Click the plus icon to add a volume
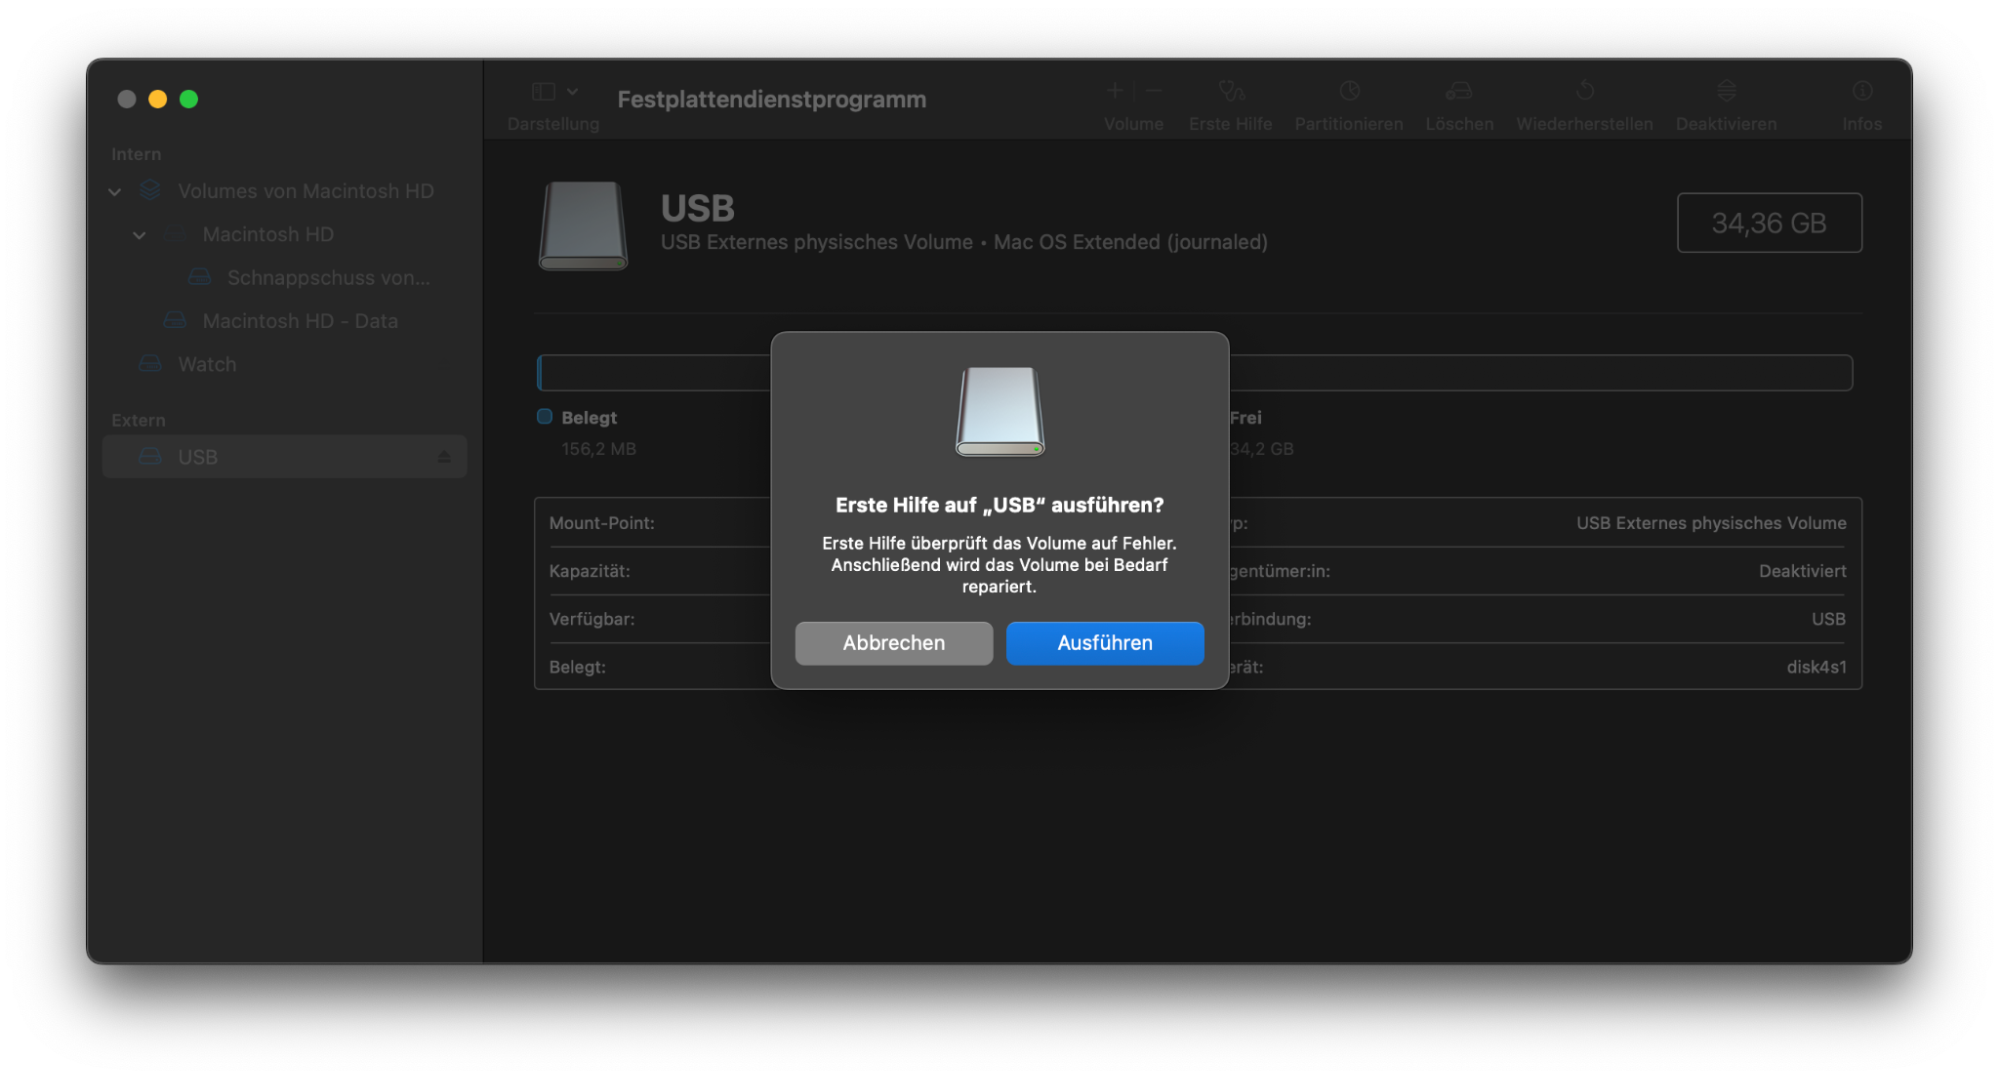 click(x=1114, y=90)
